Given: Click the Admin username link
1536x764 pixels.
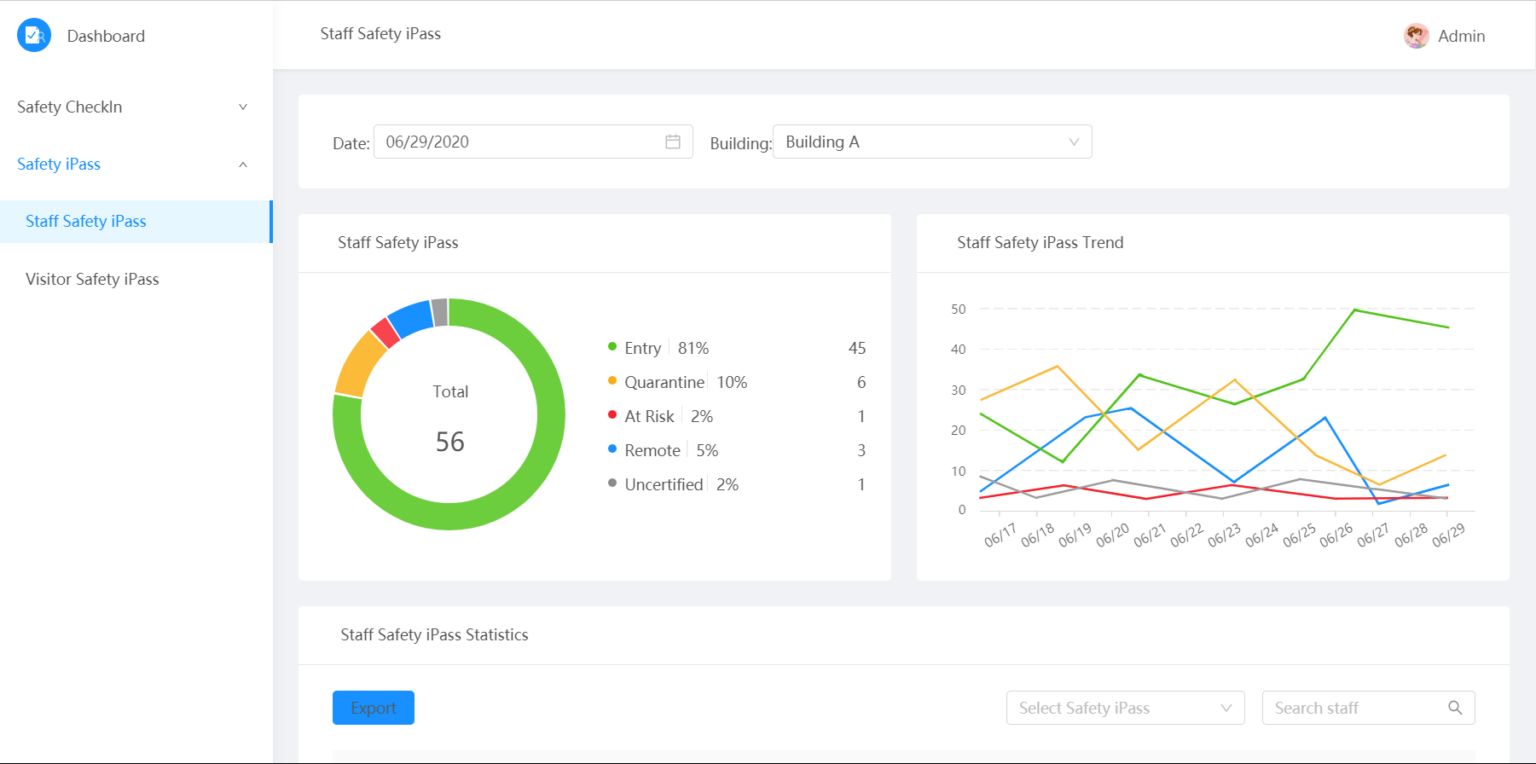Looking at the screenshot, I should 1461,36.
